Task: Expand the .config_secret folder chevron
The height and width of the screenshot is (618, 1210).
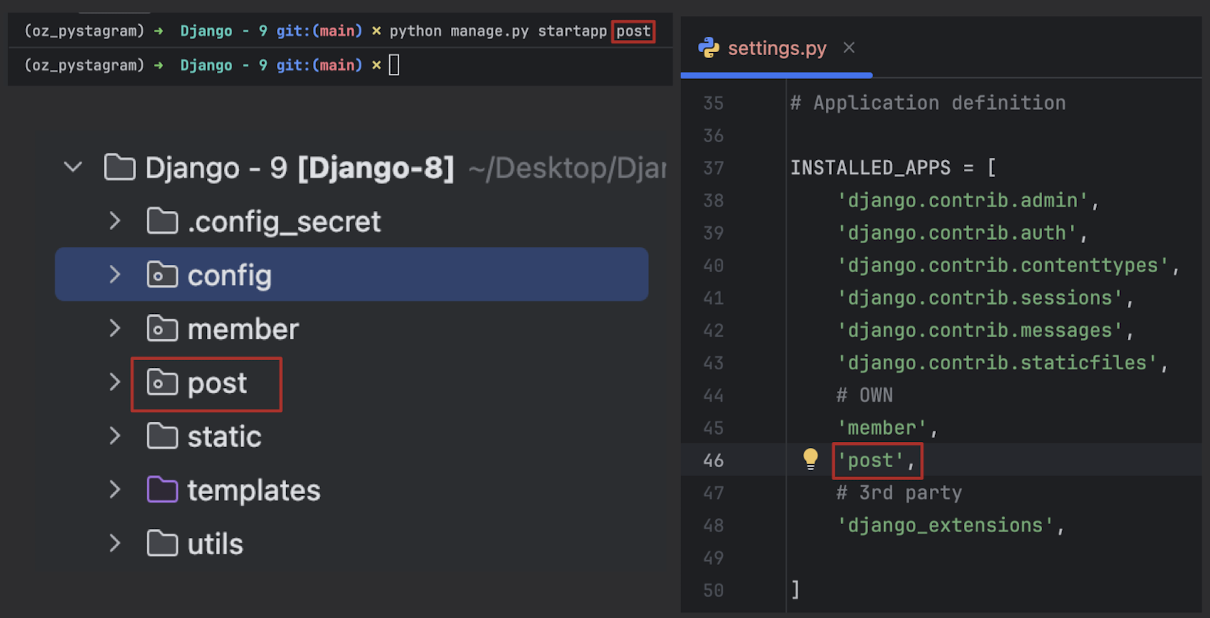Action: pos(115,221)
